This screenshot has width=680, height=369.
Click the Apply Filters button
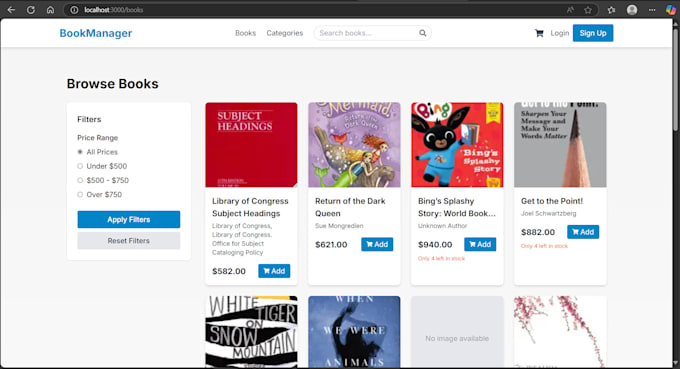[129, 219]
